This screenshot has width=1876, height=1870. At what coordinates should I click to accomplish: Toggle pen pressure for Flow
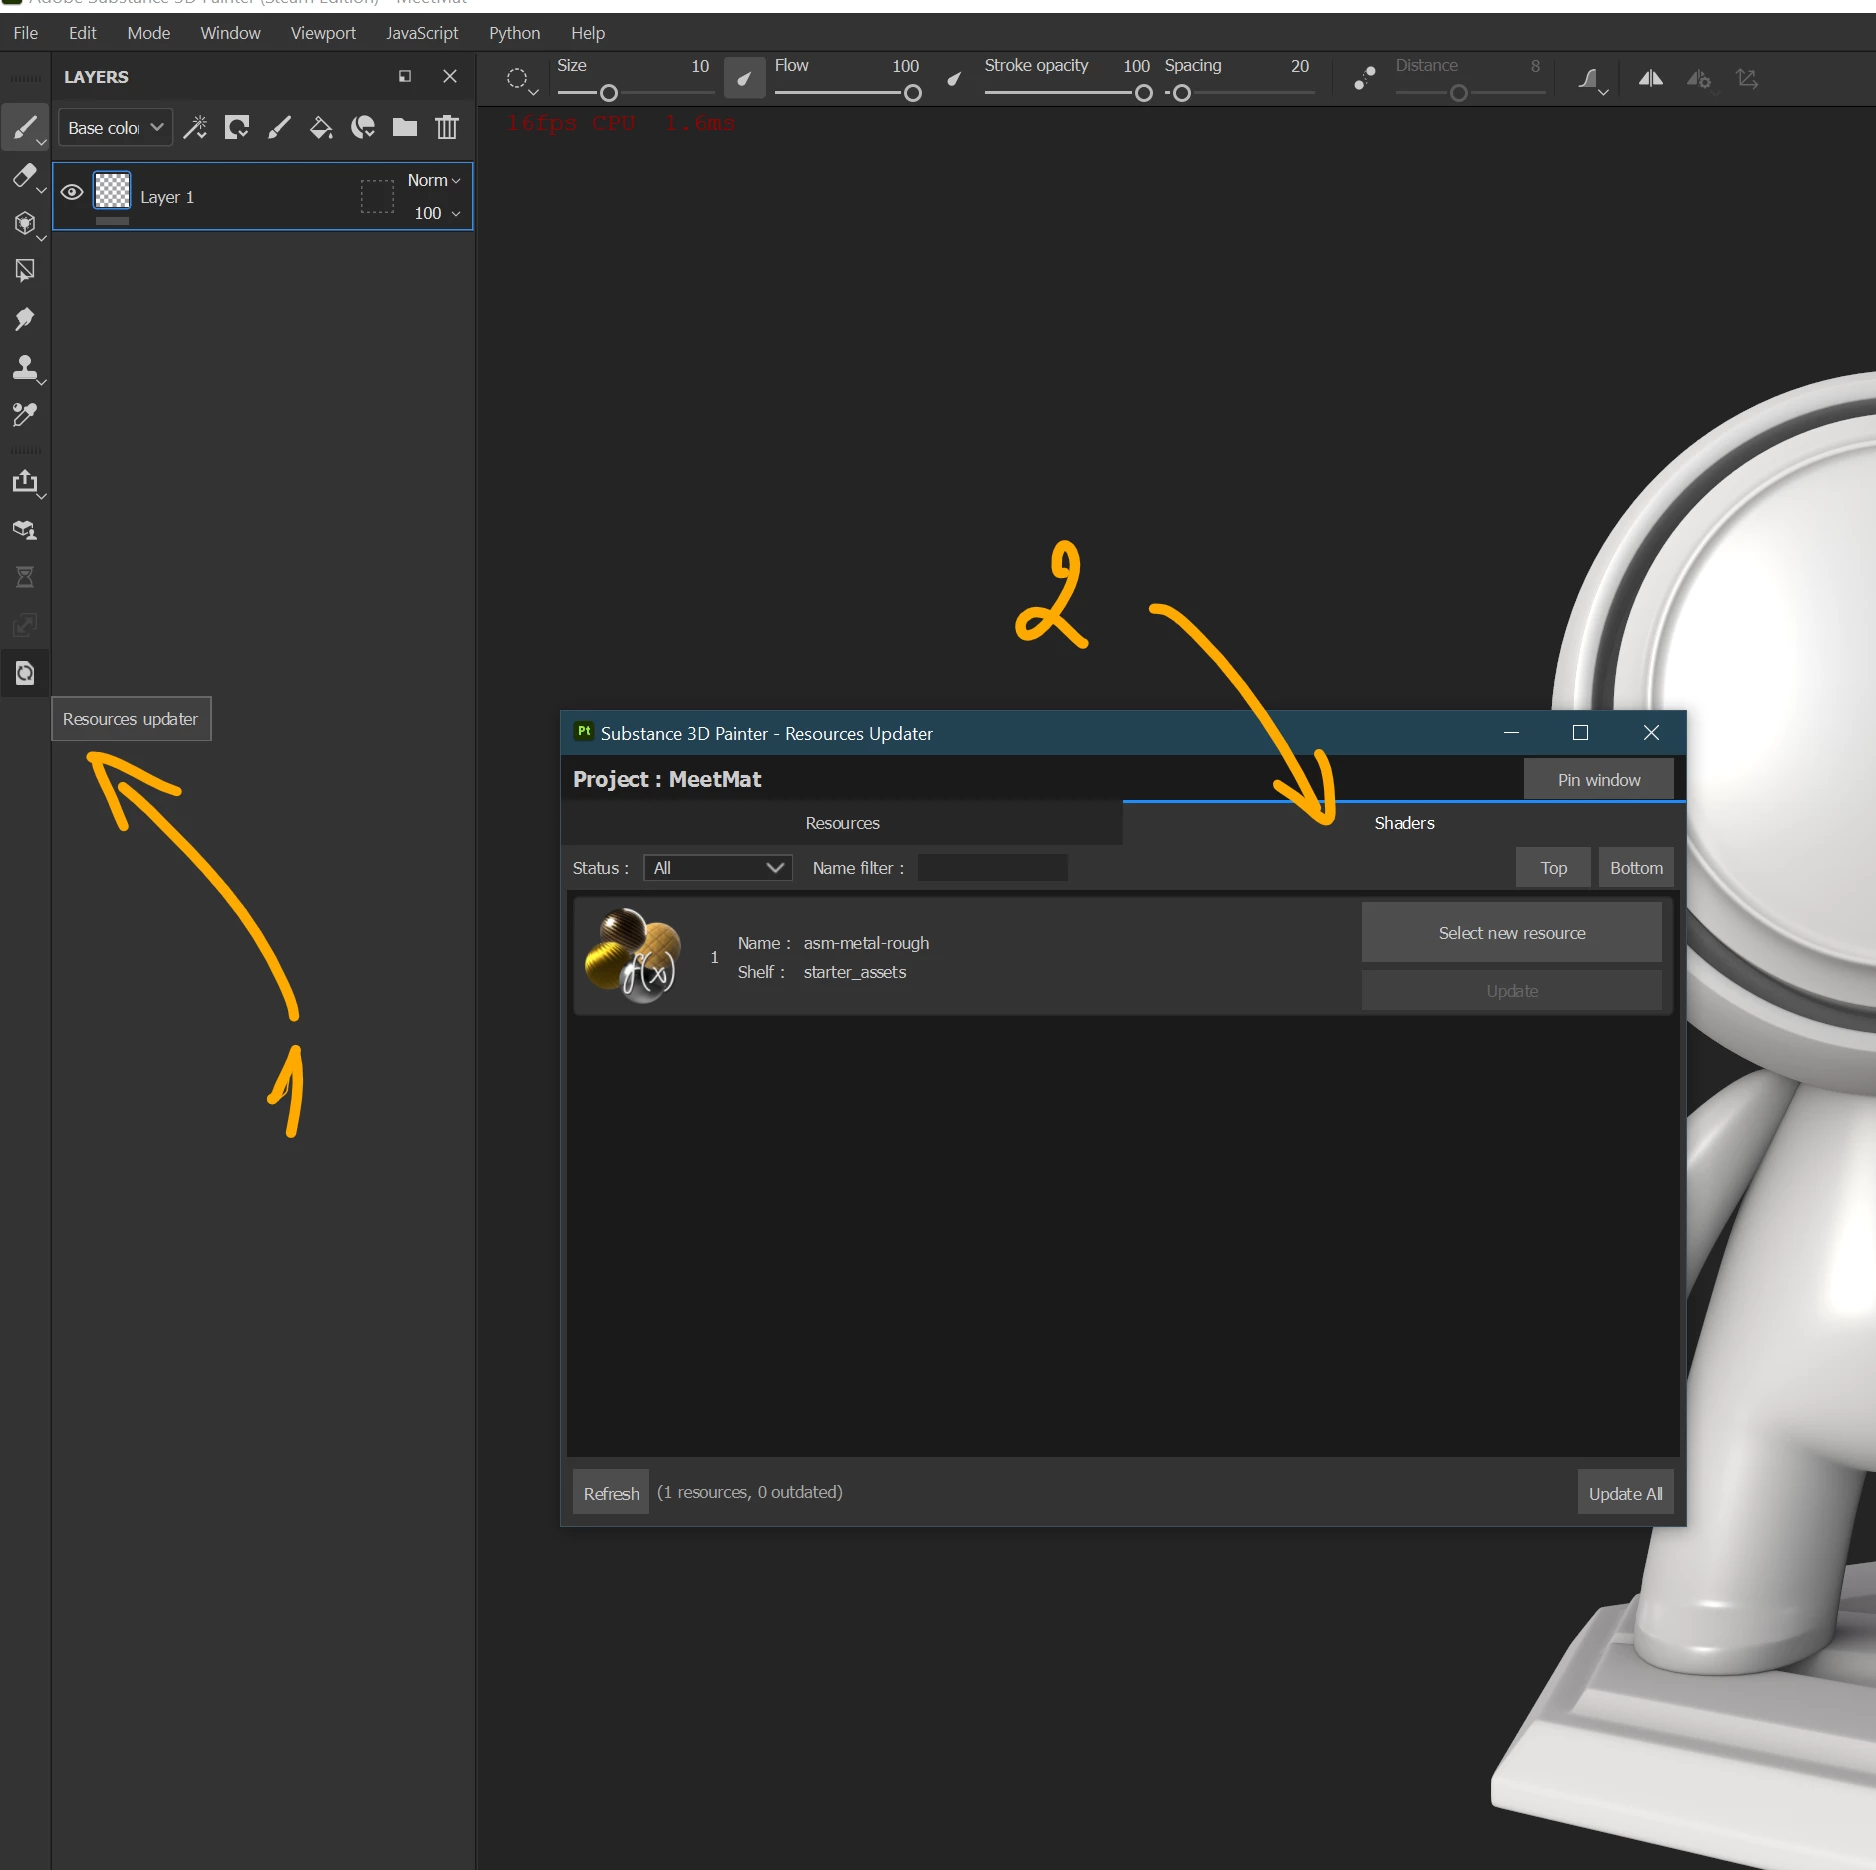(954, 78)
